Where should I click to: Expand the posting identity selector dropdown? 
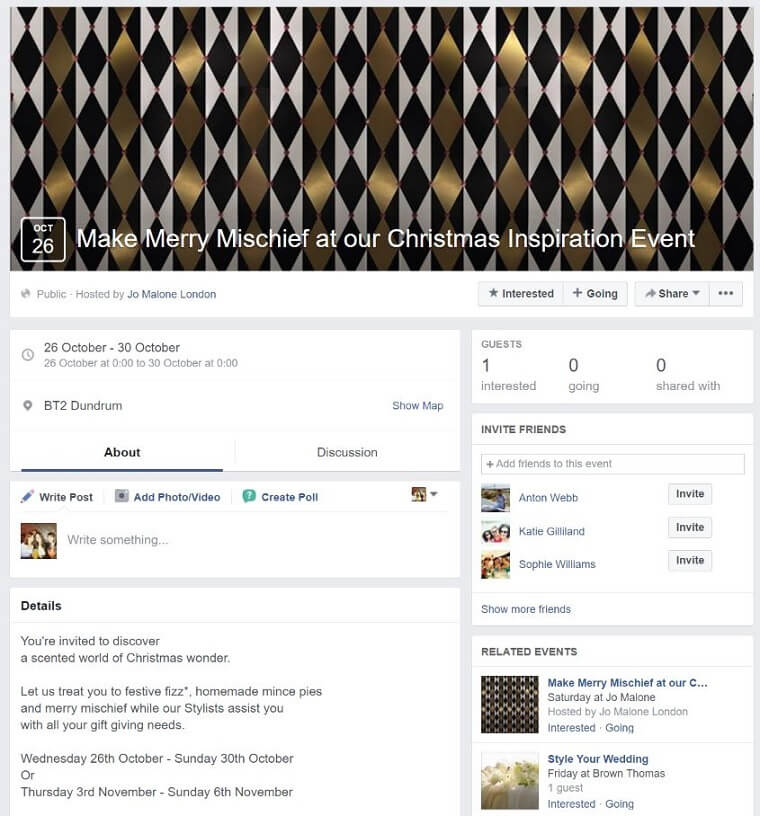tap(424, 494)
